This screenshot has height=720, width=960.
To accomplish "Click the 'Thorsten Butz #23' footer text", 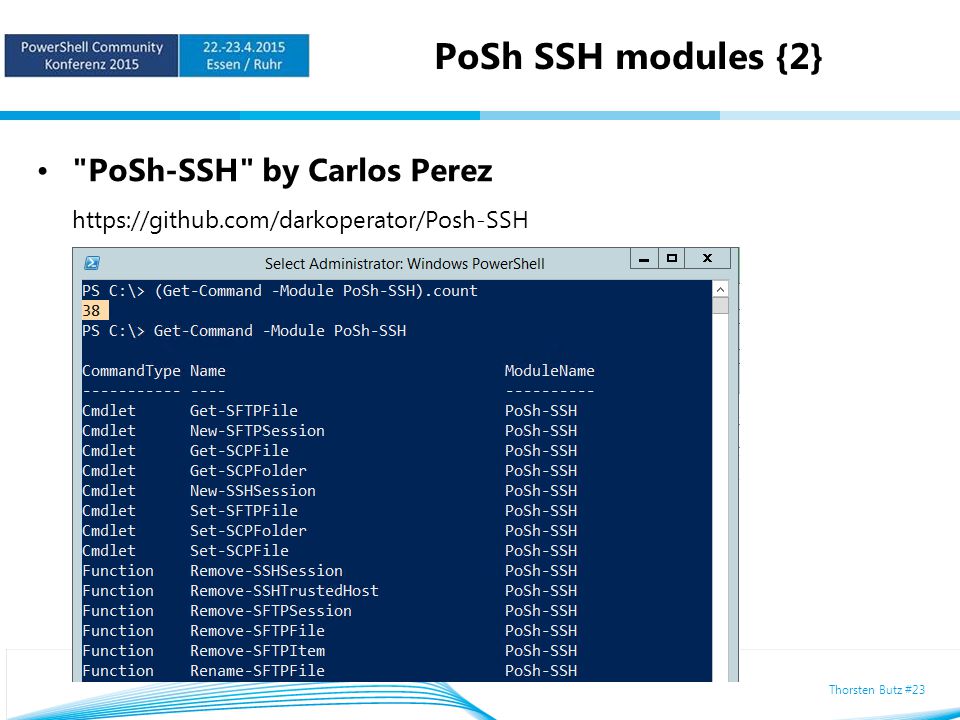I will click(877, 690).
